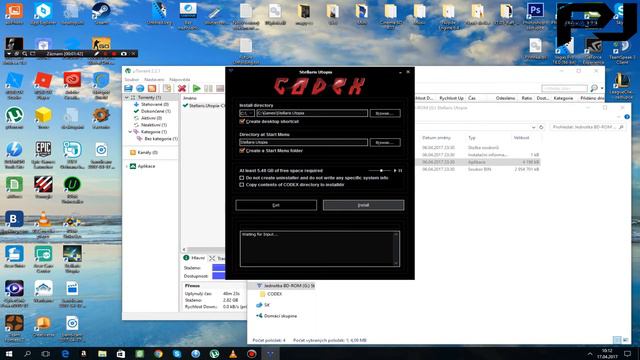Open the drive letter dropdown in installer
Image resolution: width=640 pixels, height=360 pixels.
click(x=247, y=113)
